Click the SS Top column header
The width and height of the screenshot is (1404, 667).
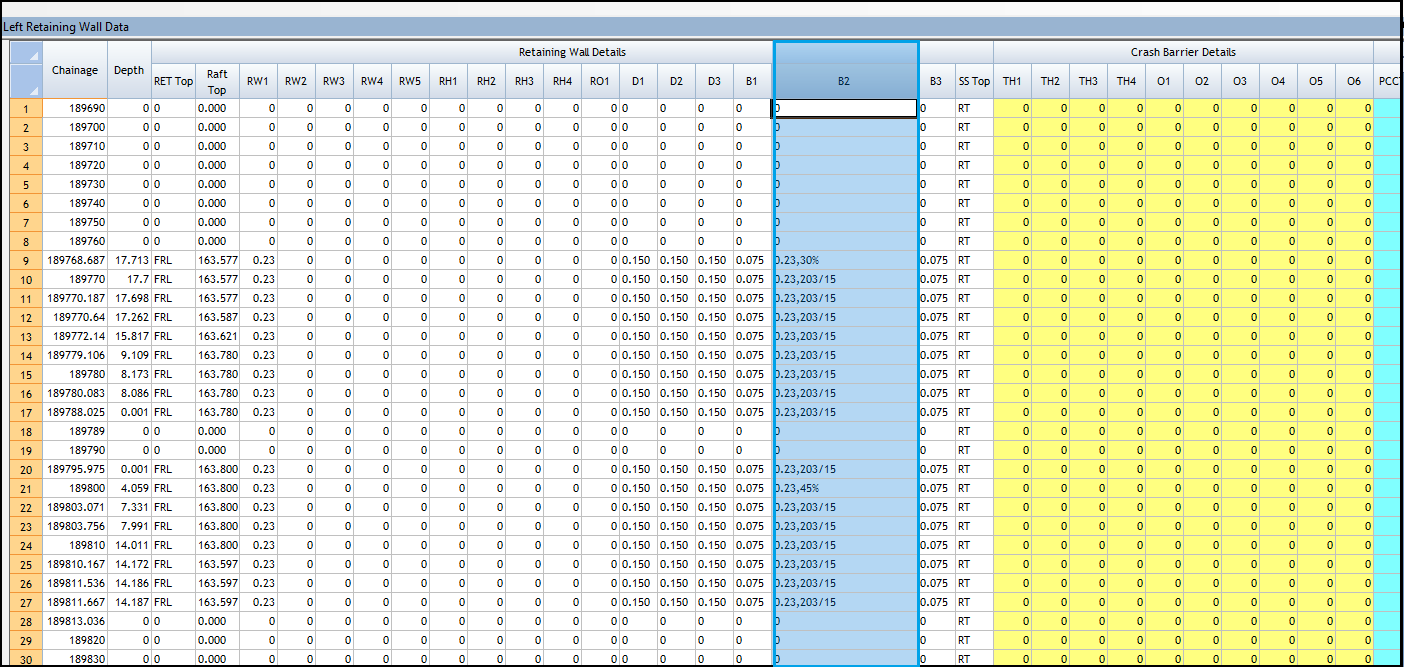pos(974,81)
